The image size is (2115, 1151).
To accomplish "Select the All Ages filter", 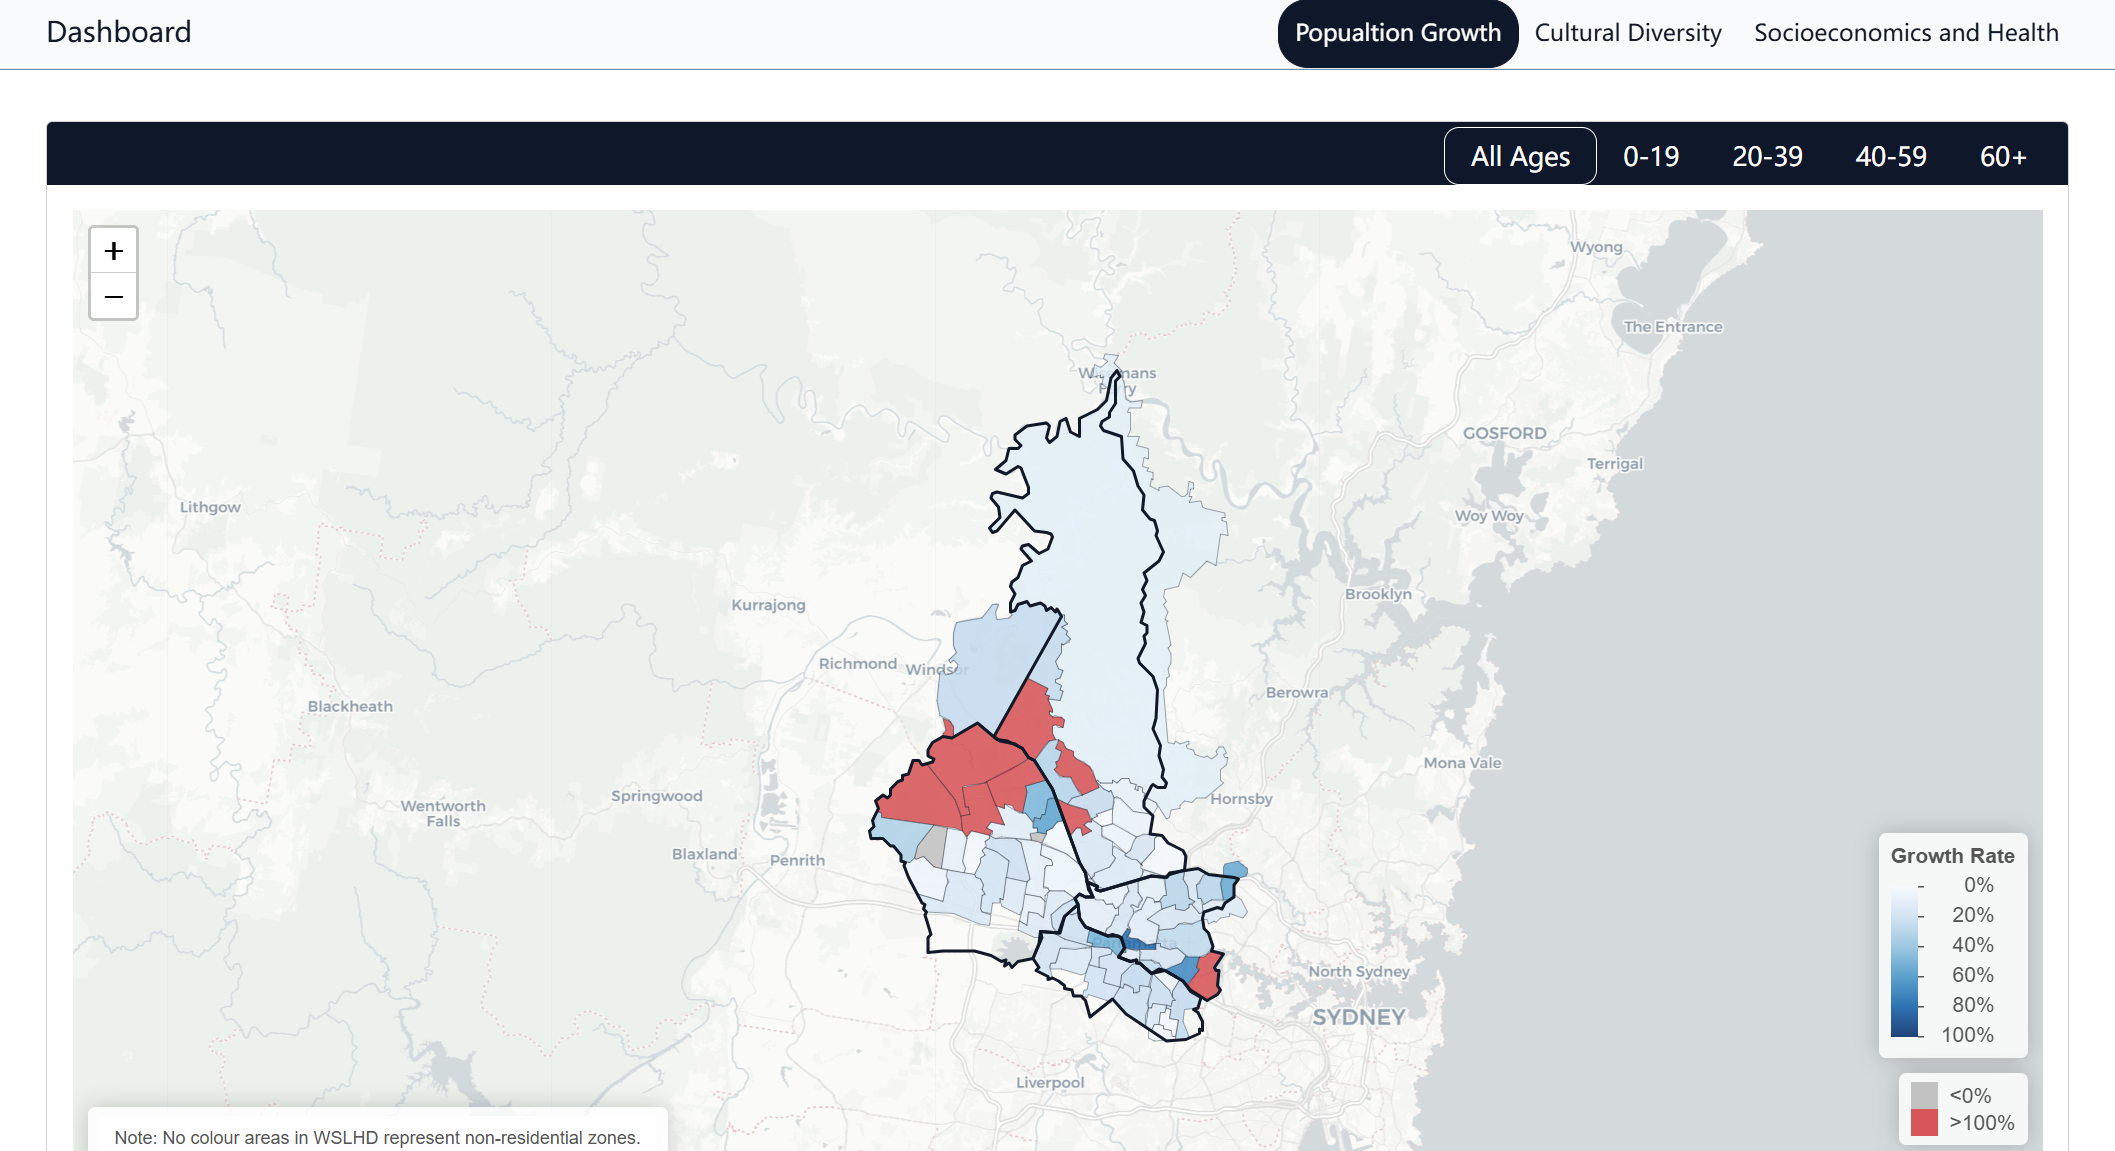I will click(1519, 156).
